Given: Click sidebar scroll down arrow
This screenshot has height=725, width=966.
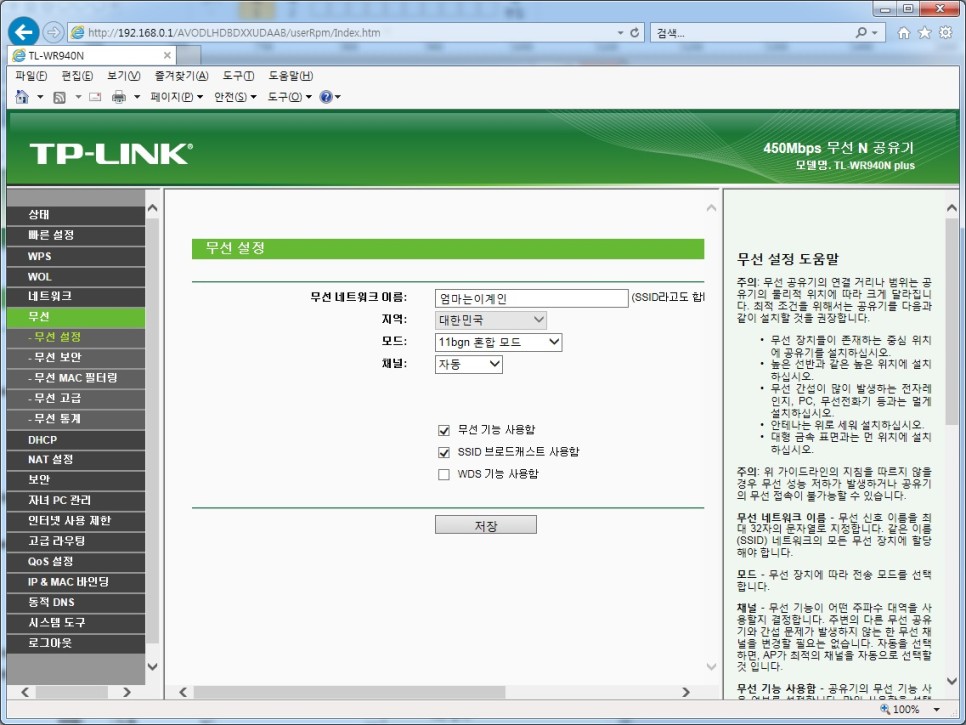Looking at the screenshot, I should (x=152, y=666).
